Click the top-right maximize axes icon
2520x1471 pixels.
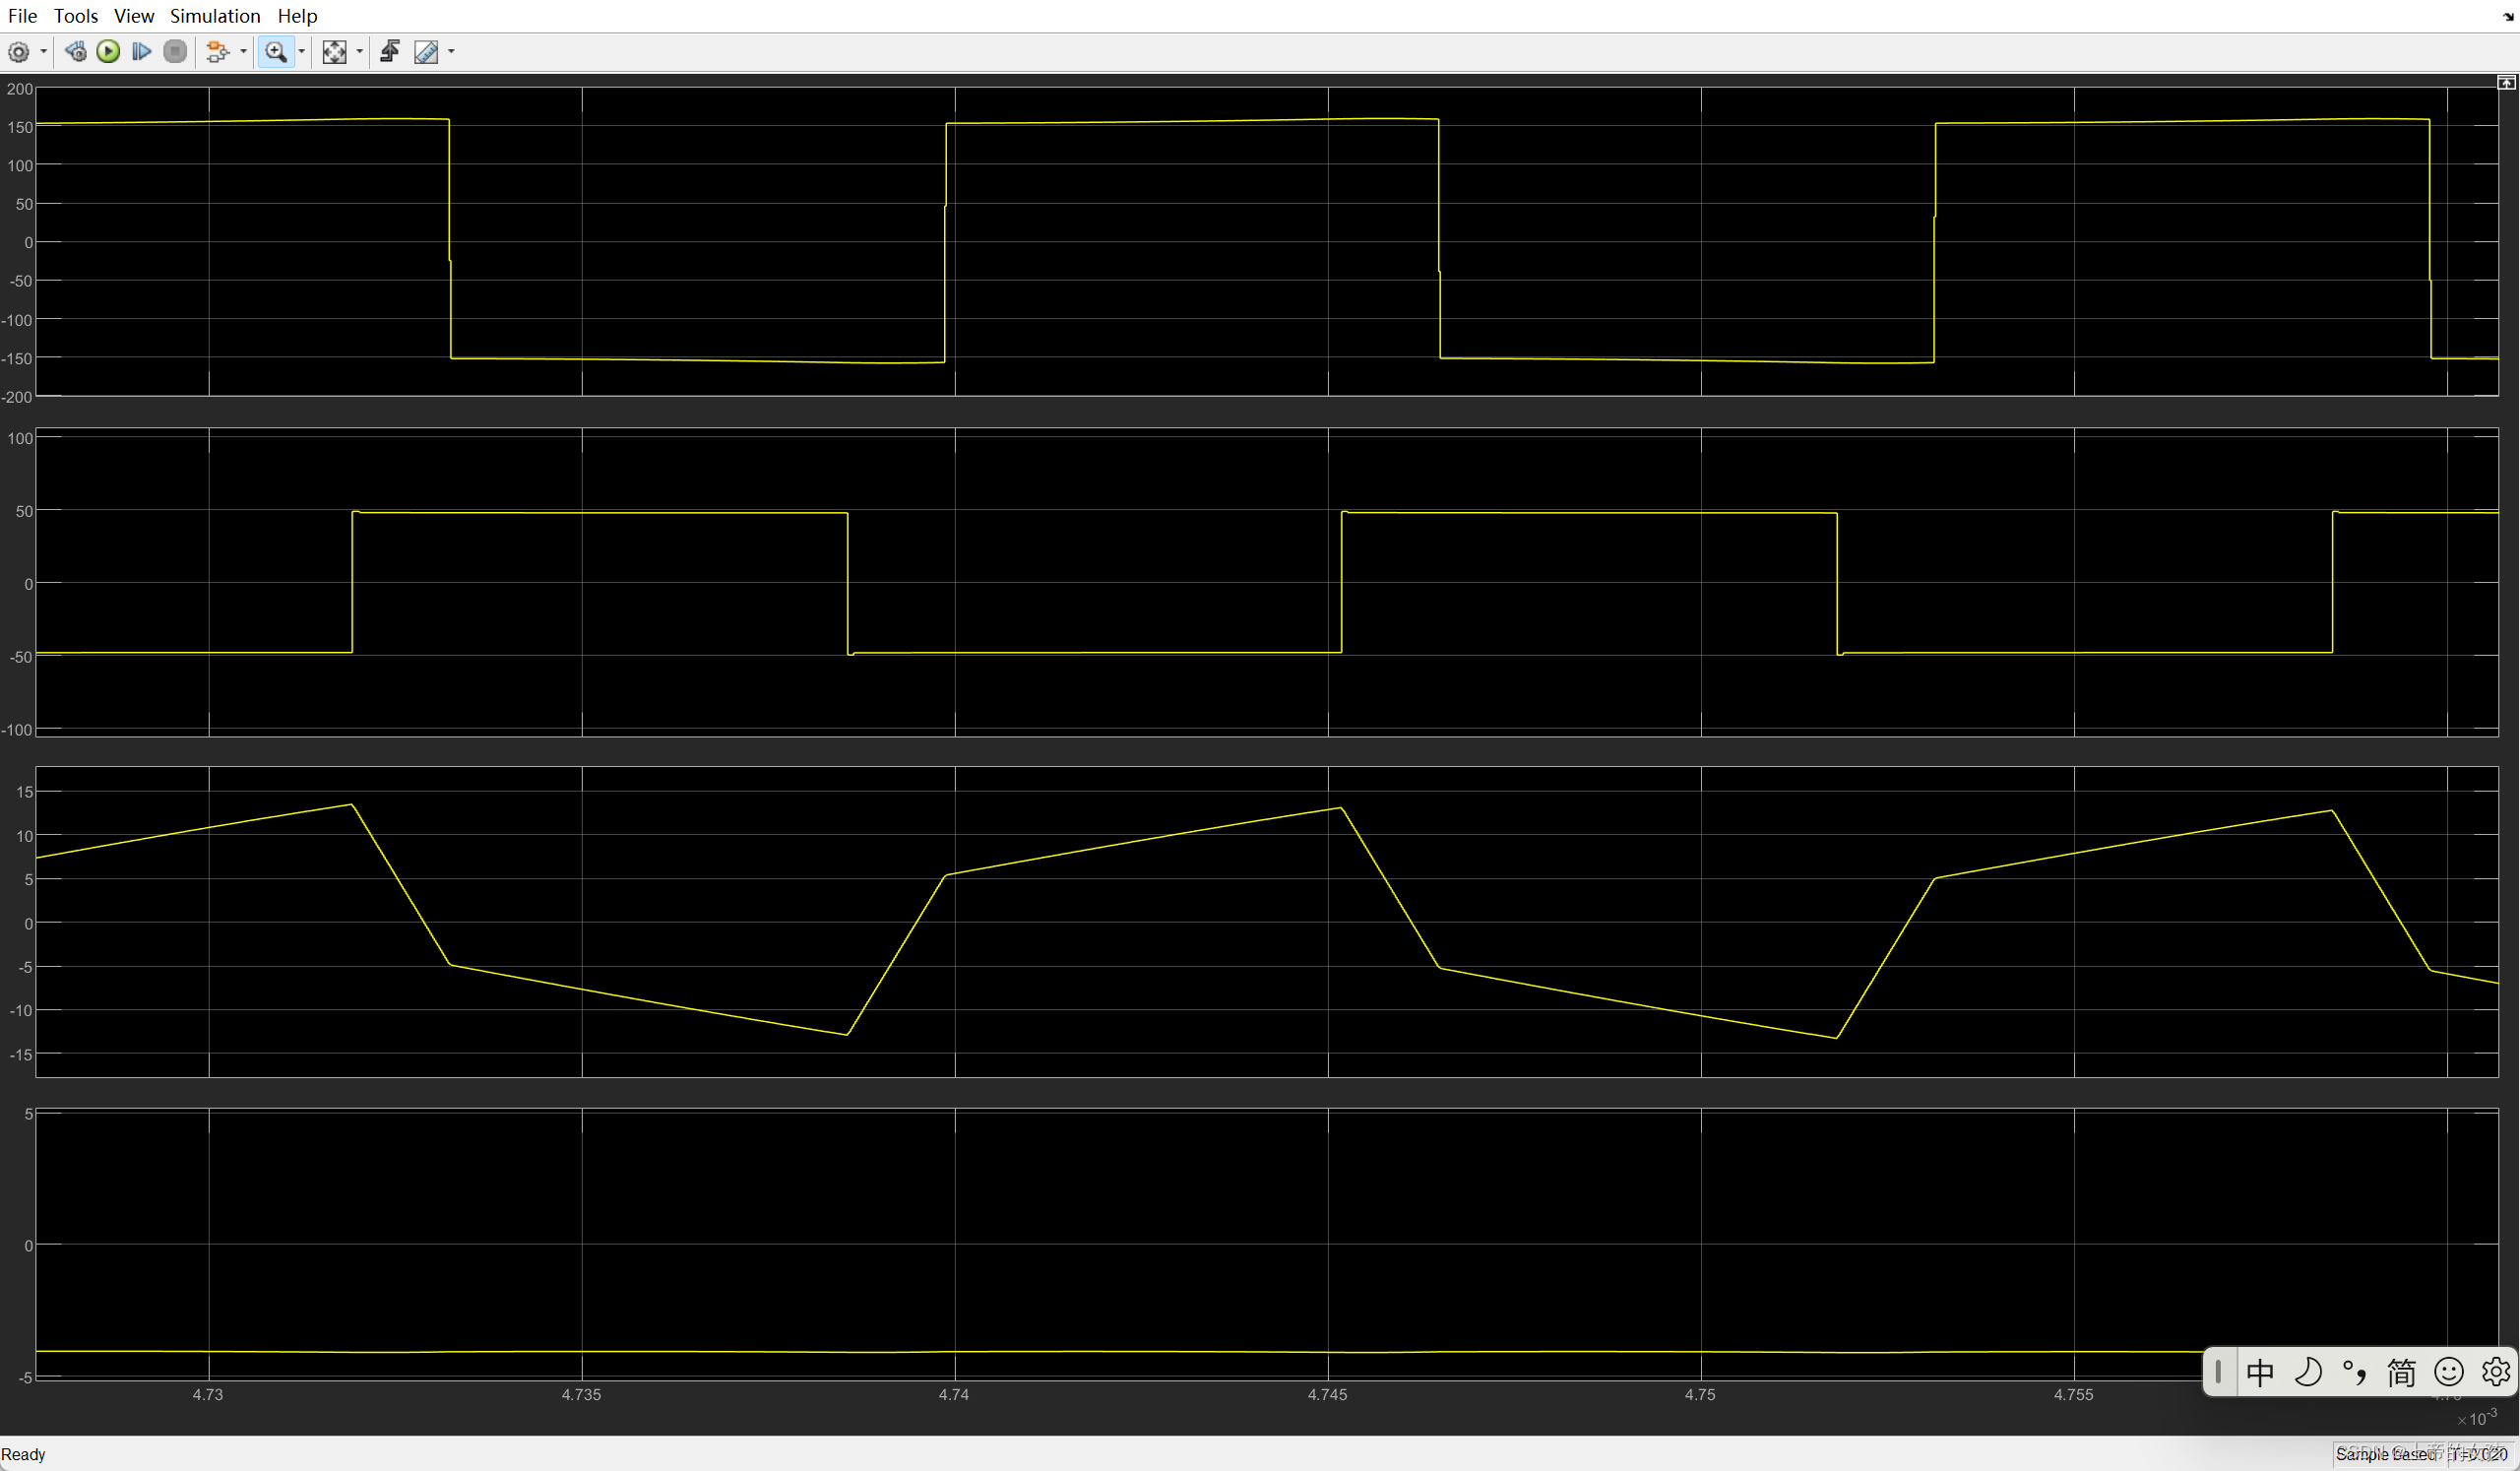tap(2505, 83)
